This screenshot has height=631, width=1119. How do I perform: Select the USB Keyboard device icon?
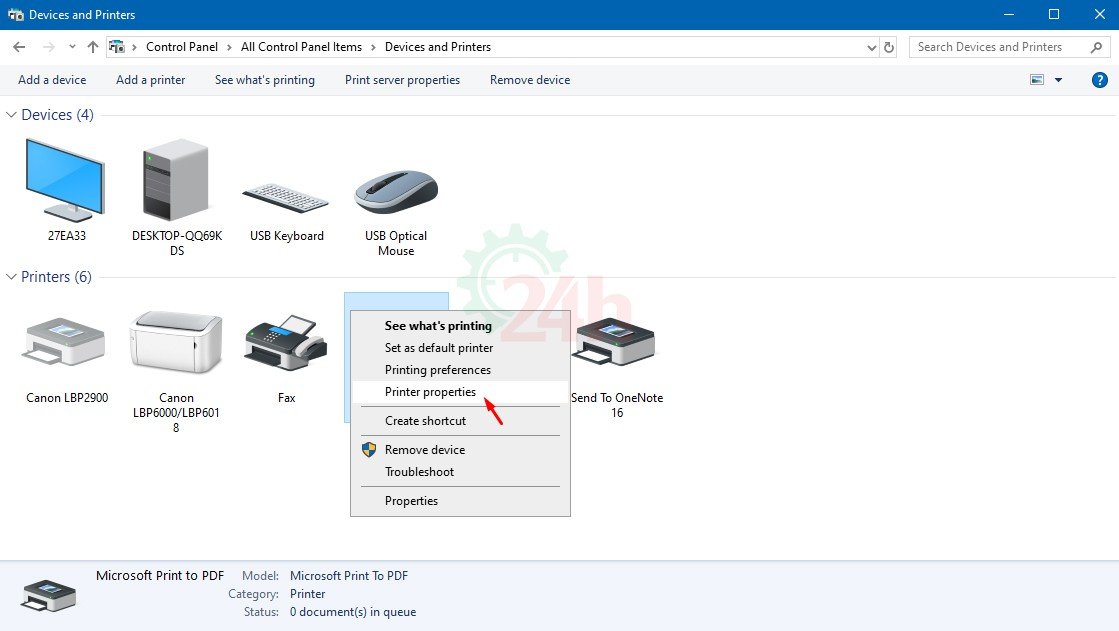(286, 196)
